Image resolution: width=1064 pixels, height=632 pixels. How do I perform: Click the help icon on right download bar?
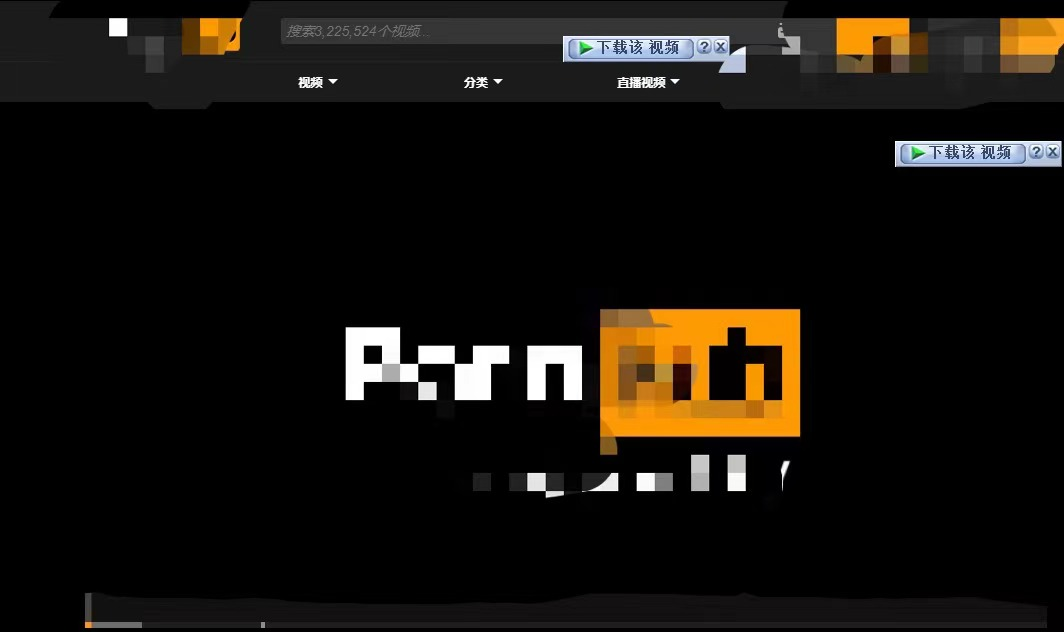[x=1036, y=151]
